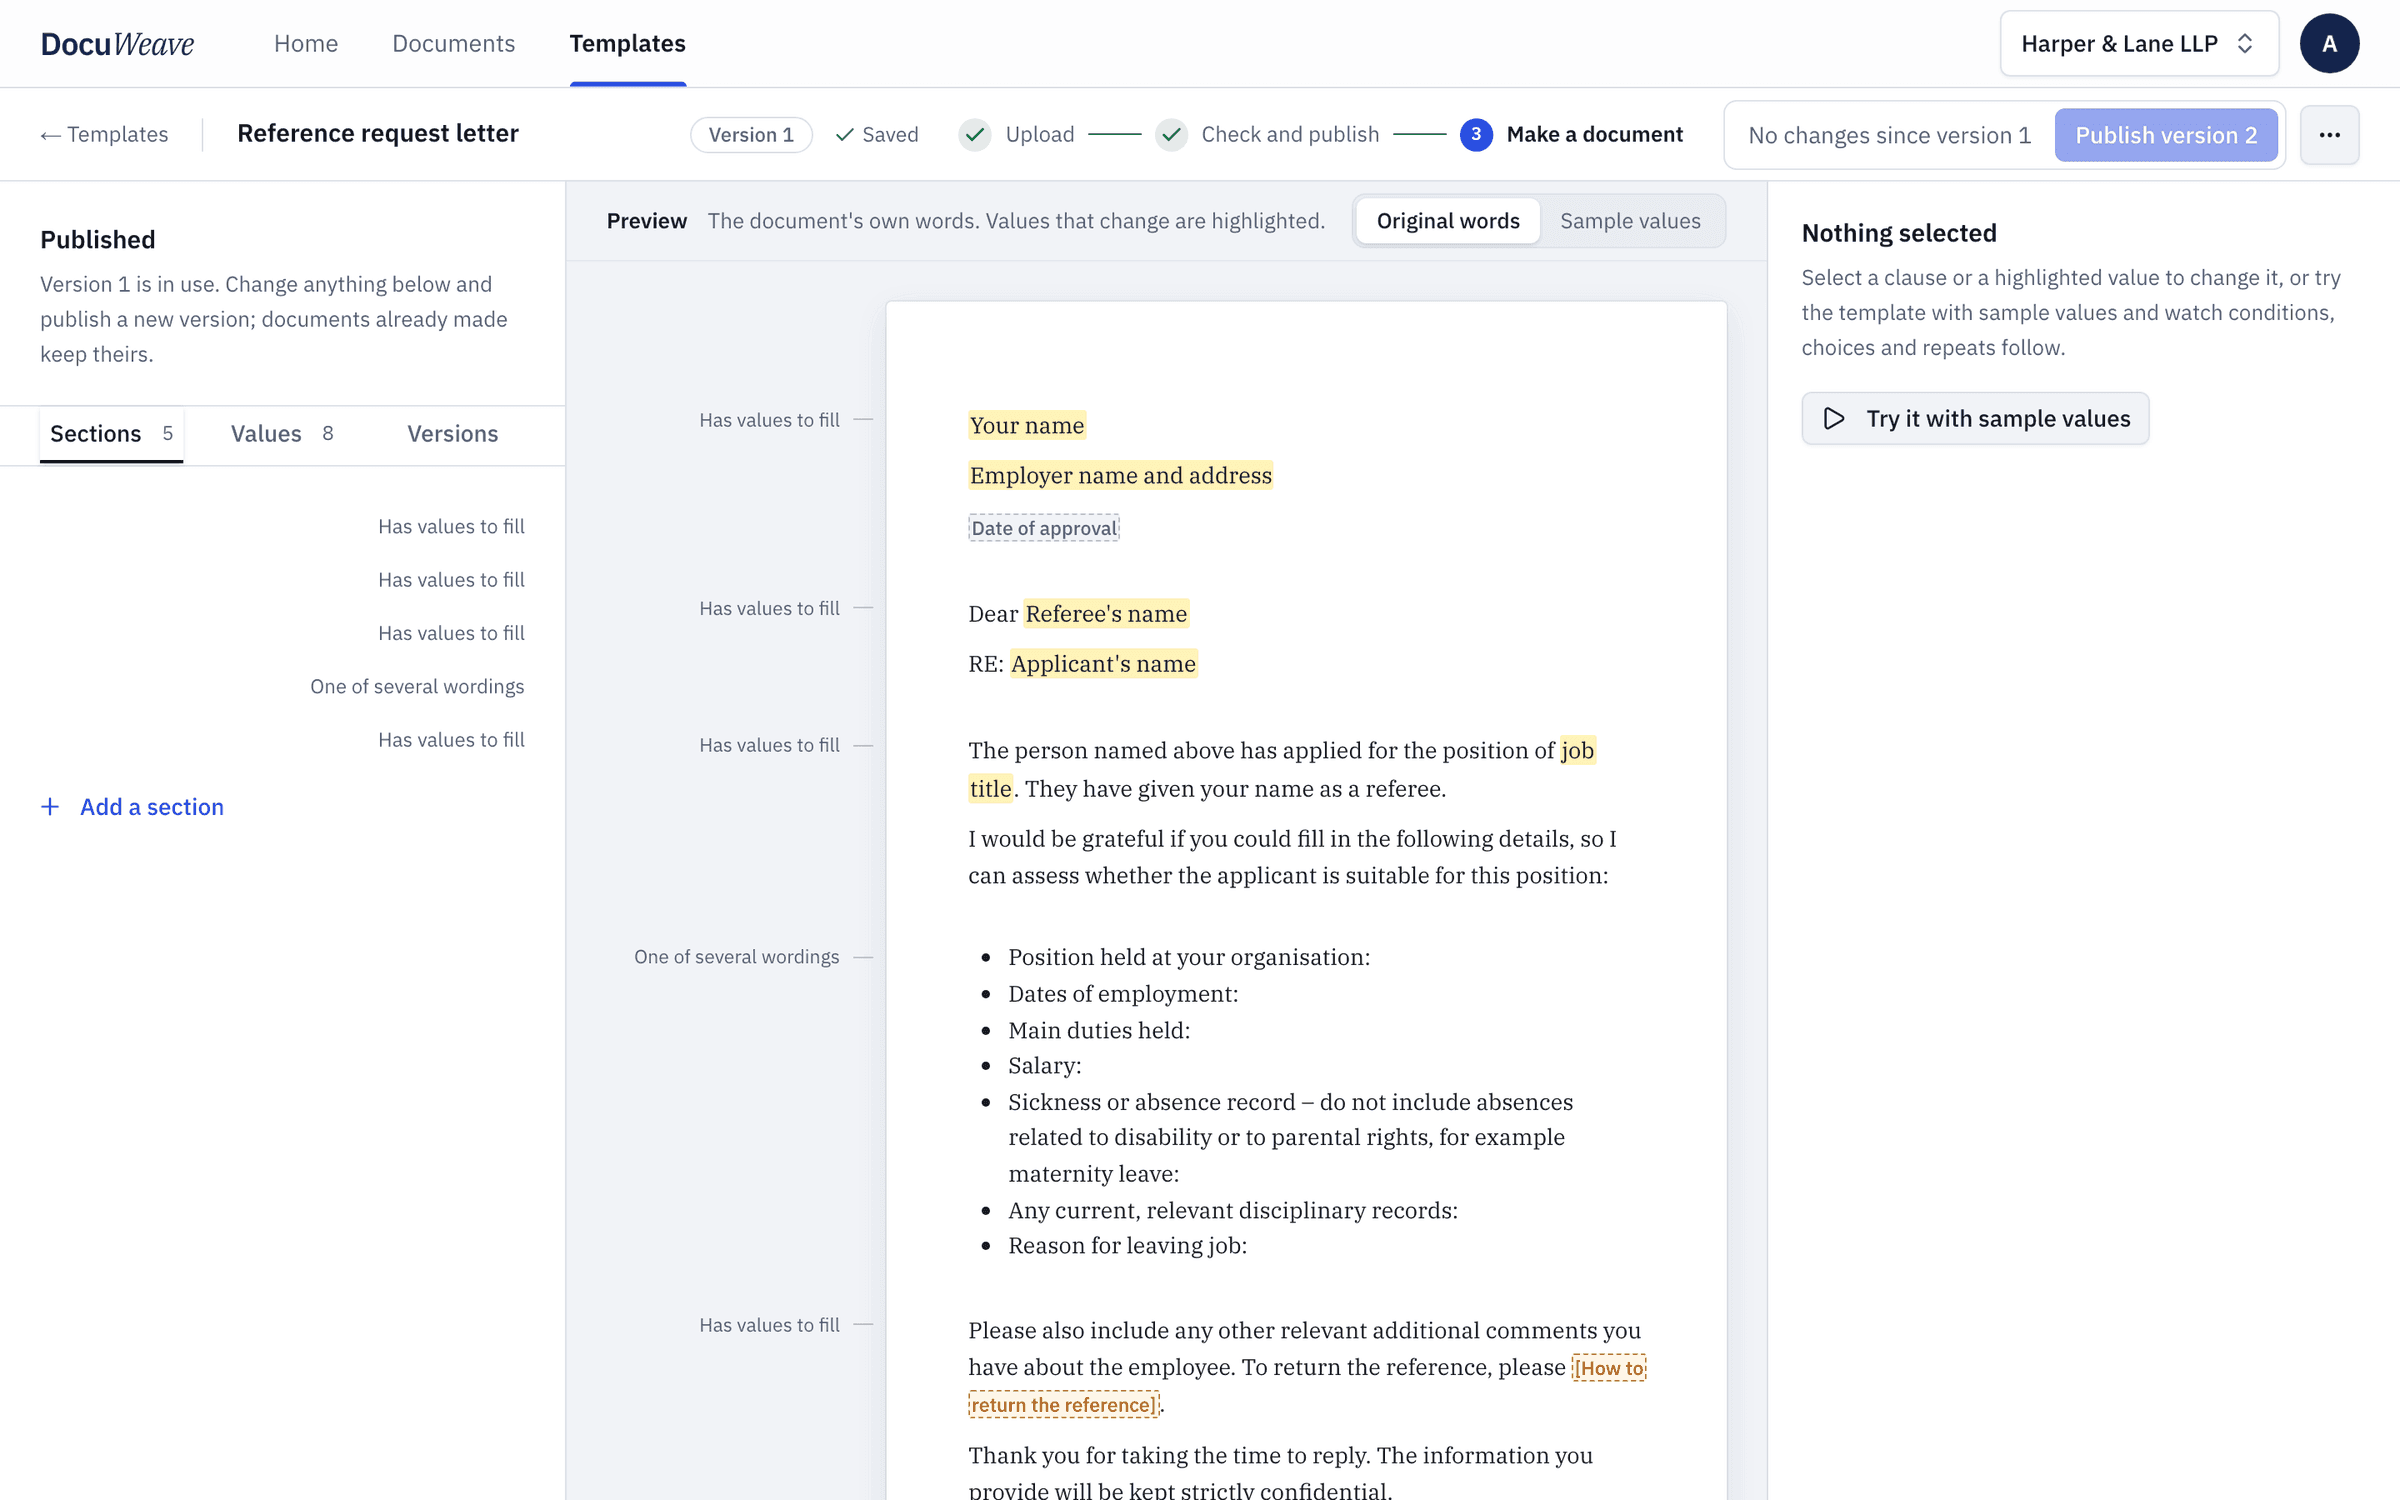Select the Your name highlighted value
Screen dimensions: 2400x1500
click(x=1027, y=426)
